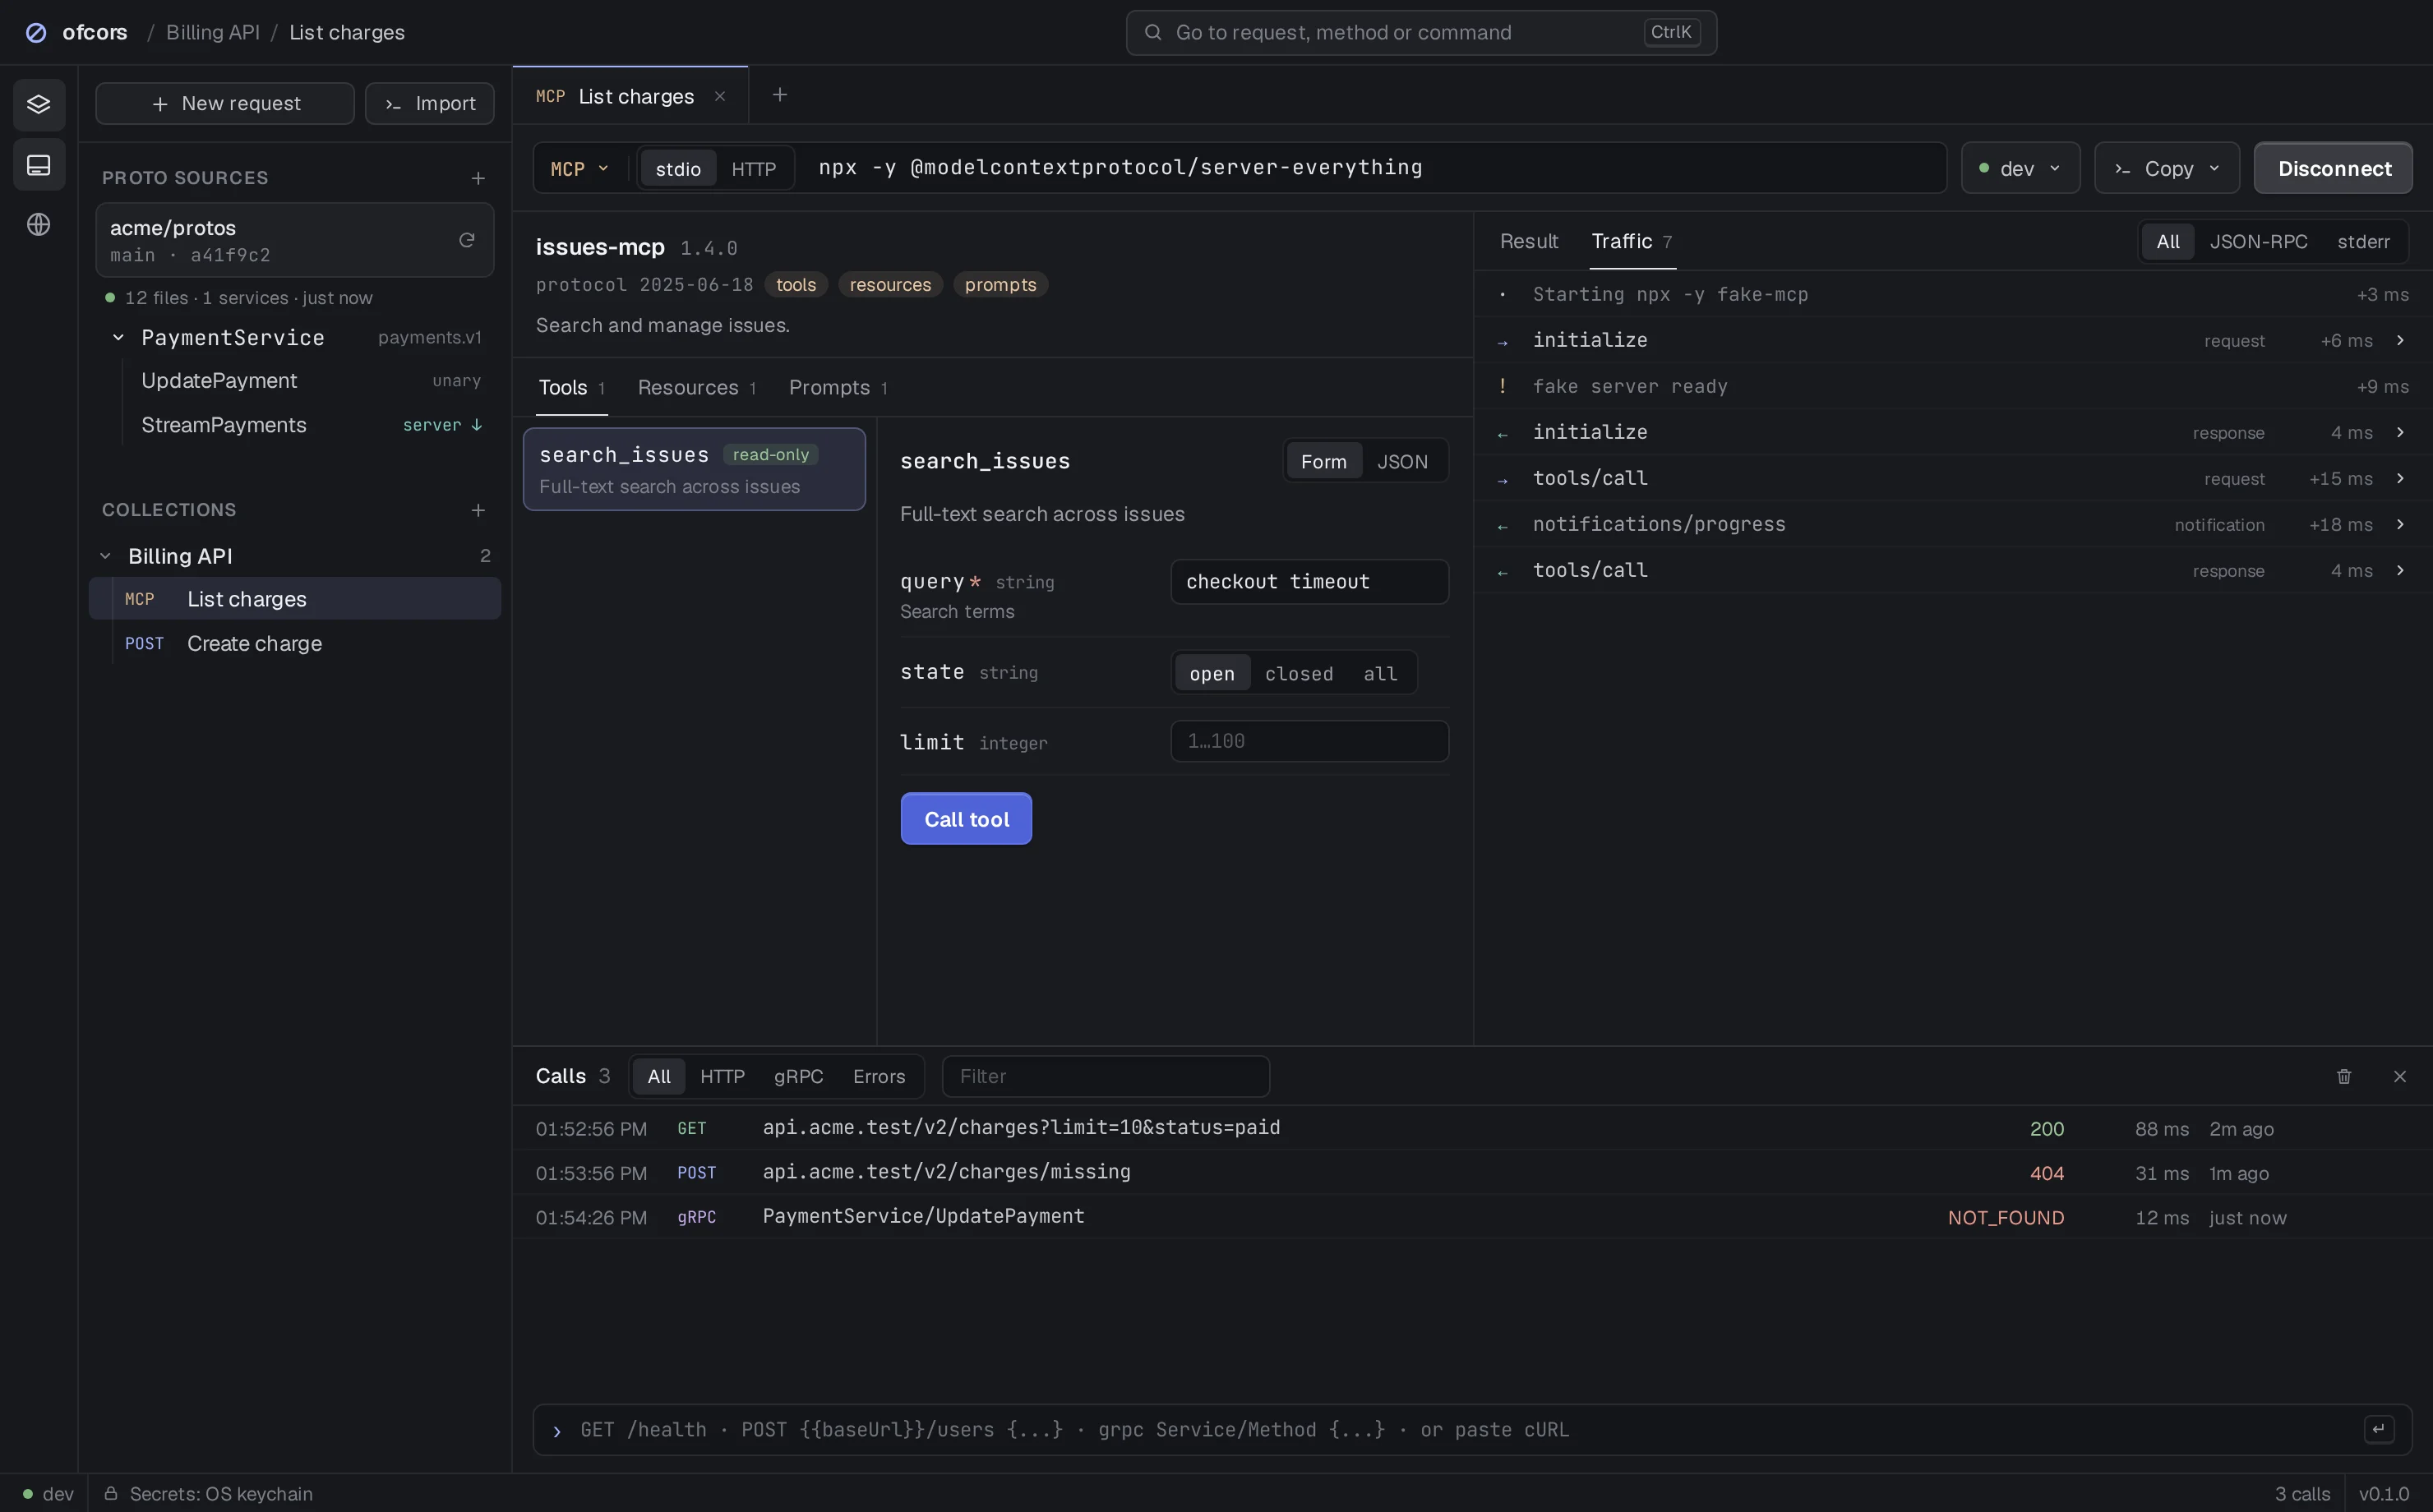
Task: Click the Call tool button
Action: [965, 819]
